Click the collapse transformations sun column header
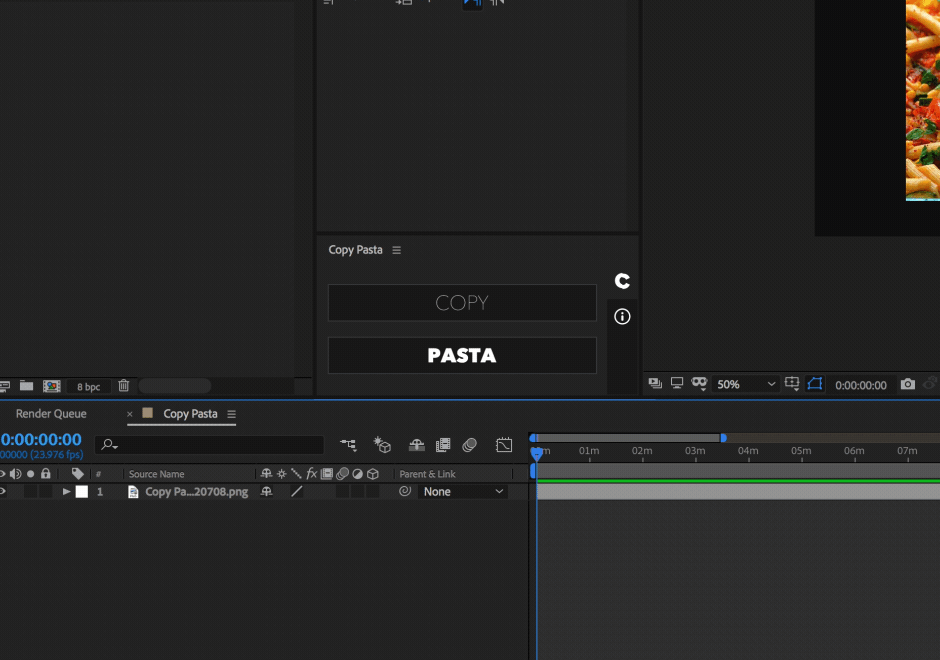940x660 pixels. [282, 474]
